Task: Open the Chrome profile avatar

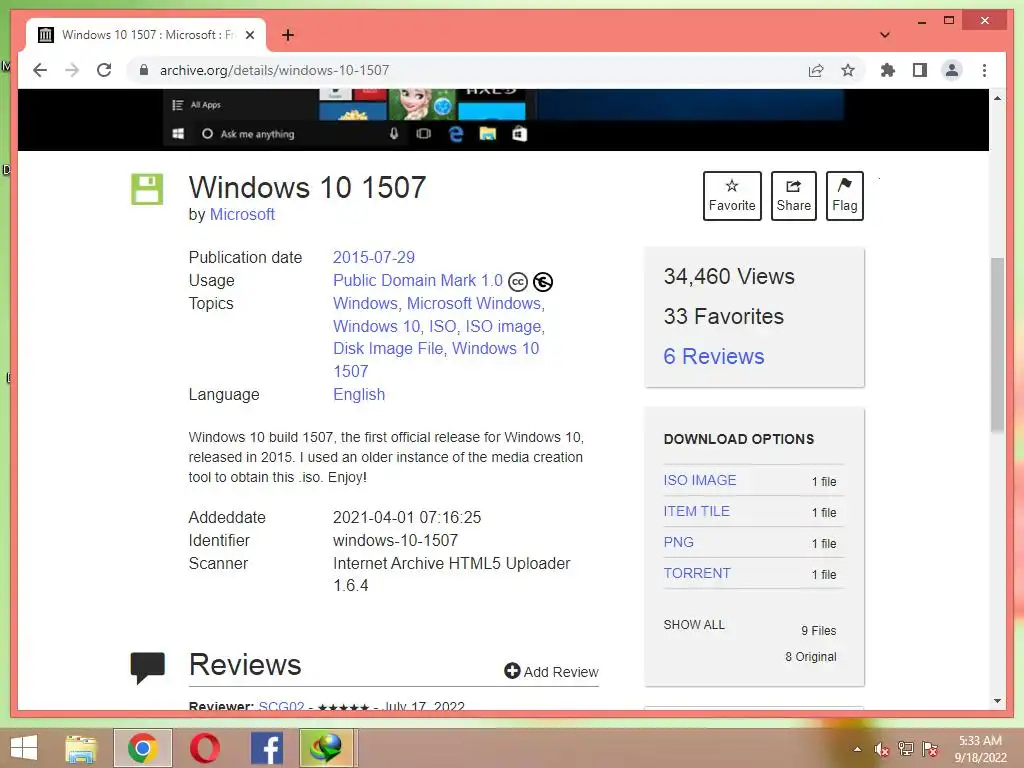Action: coord(952,71)
